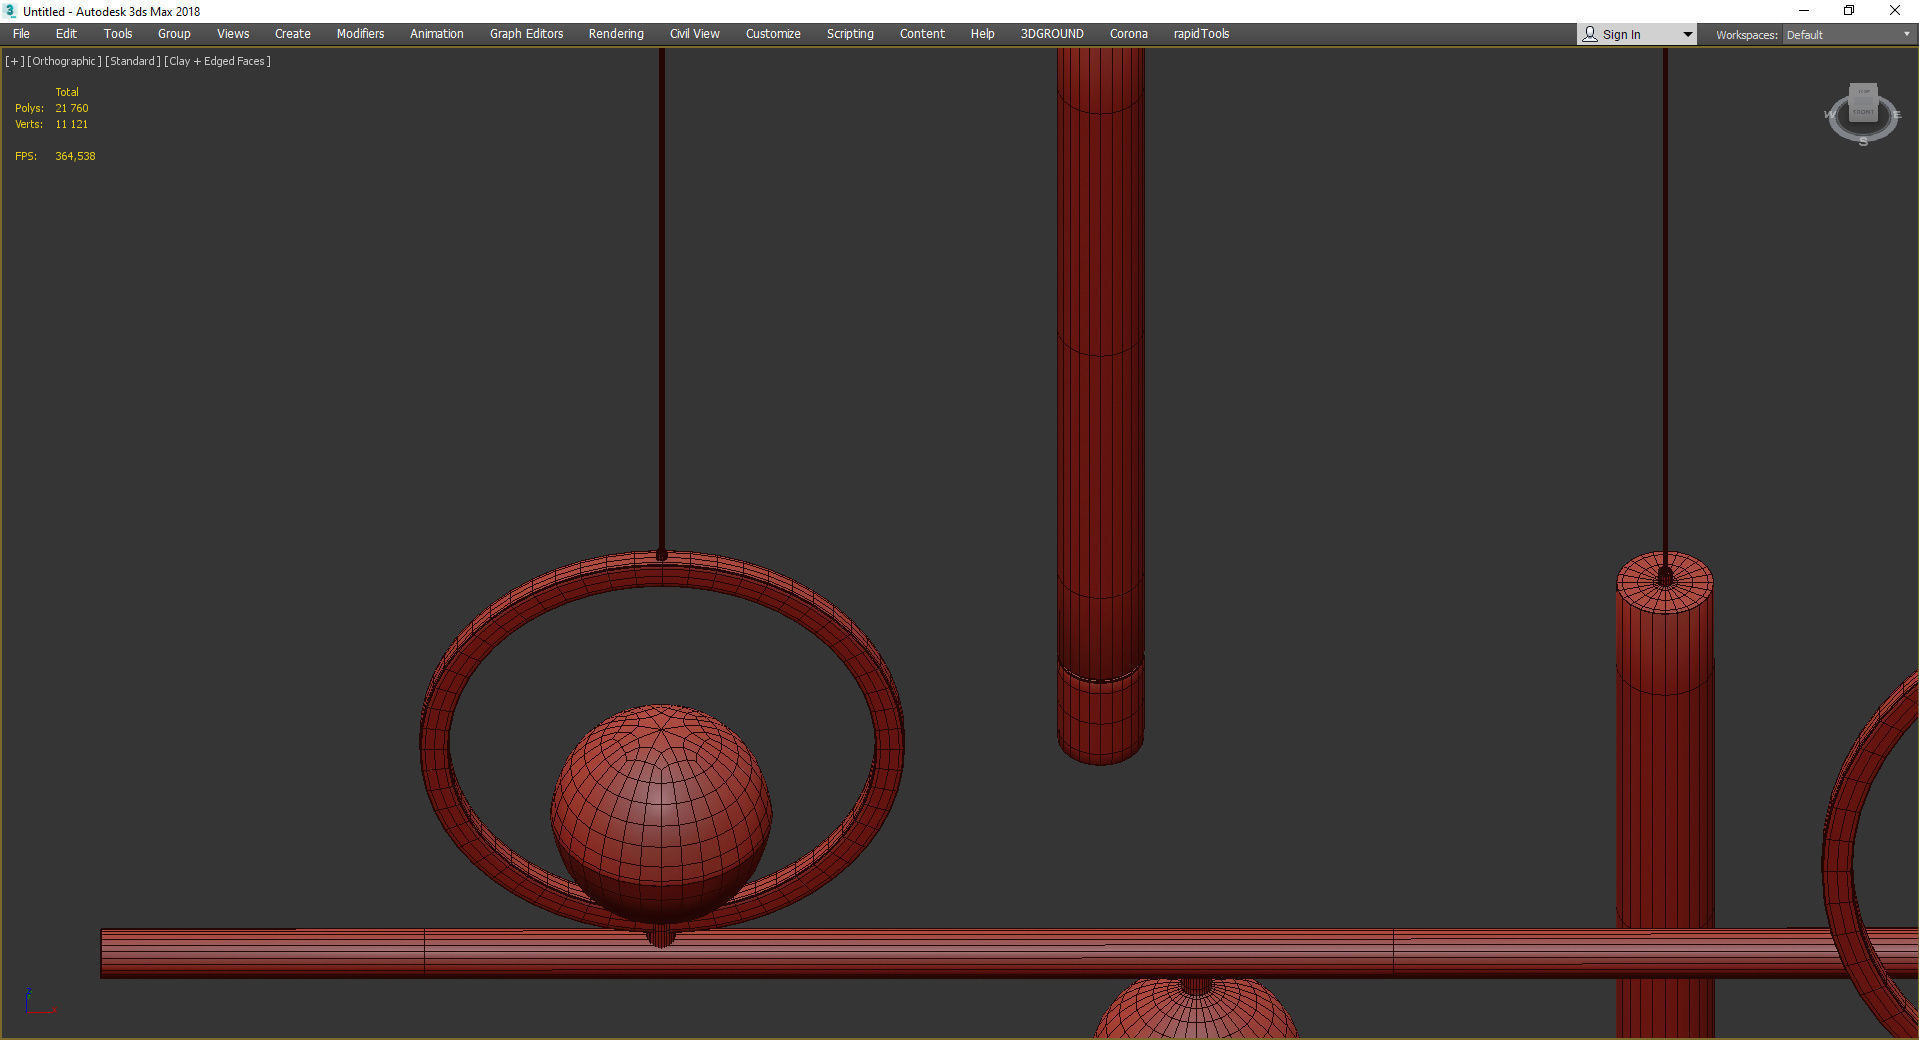Open the rapidTools menu
Viewport: 1919px width, 1040px height.
coord(1201,34)
